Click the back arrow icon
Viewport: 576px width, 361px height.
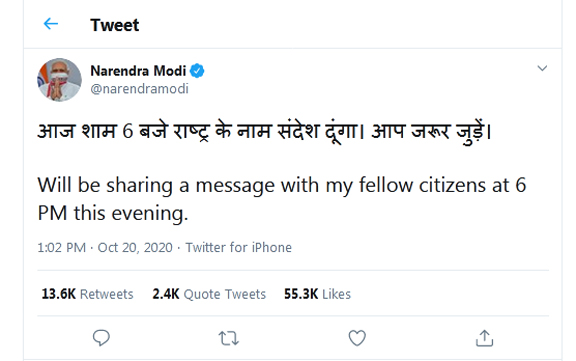point(51,24)
